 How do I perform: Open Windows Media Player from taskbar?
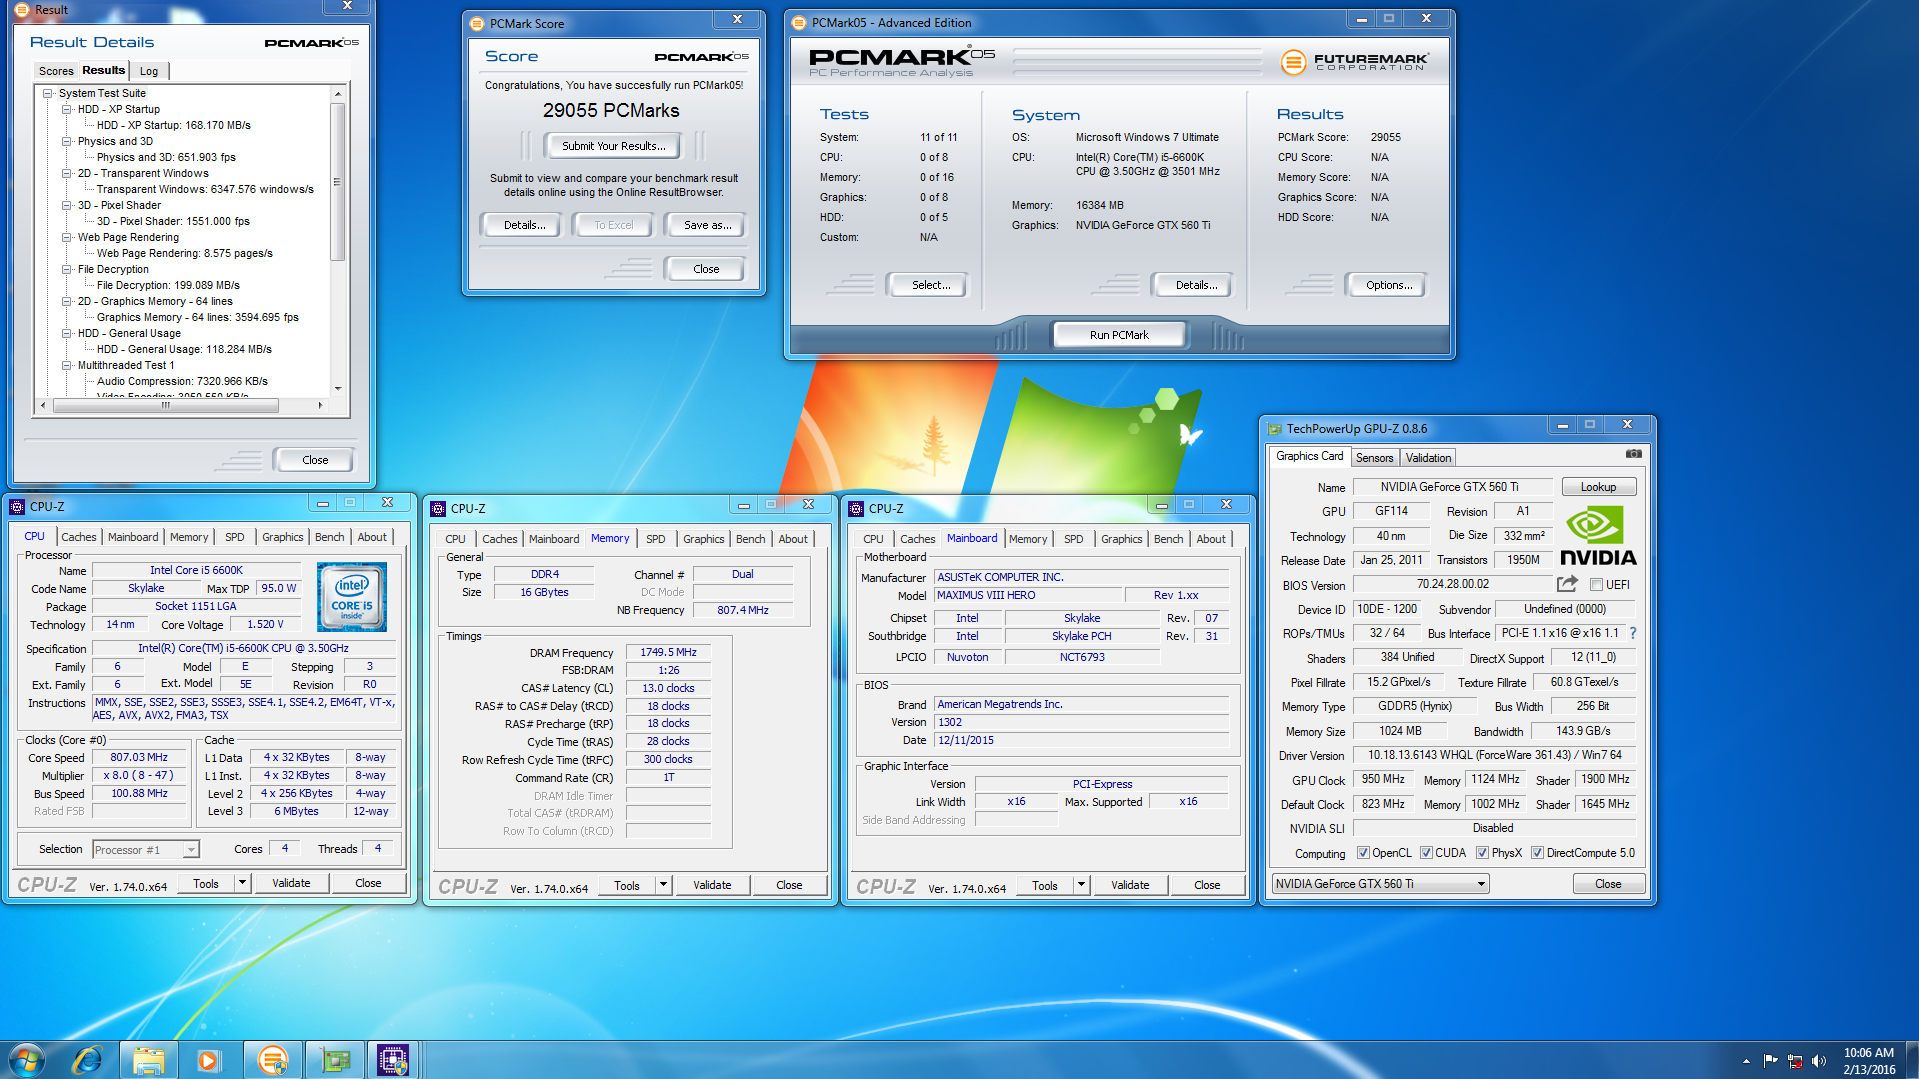[x=208, y=1059]
